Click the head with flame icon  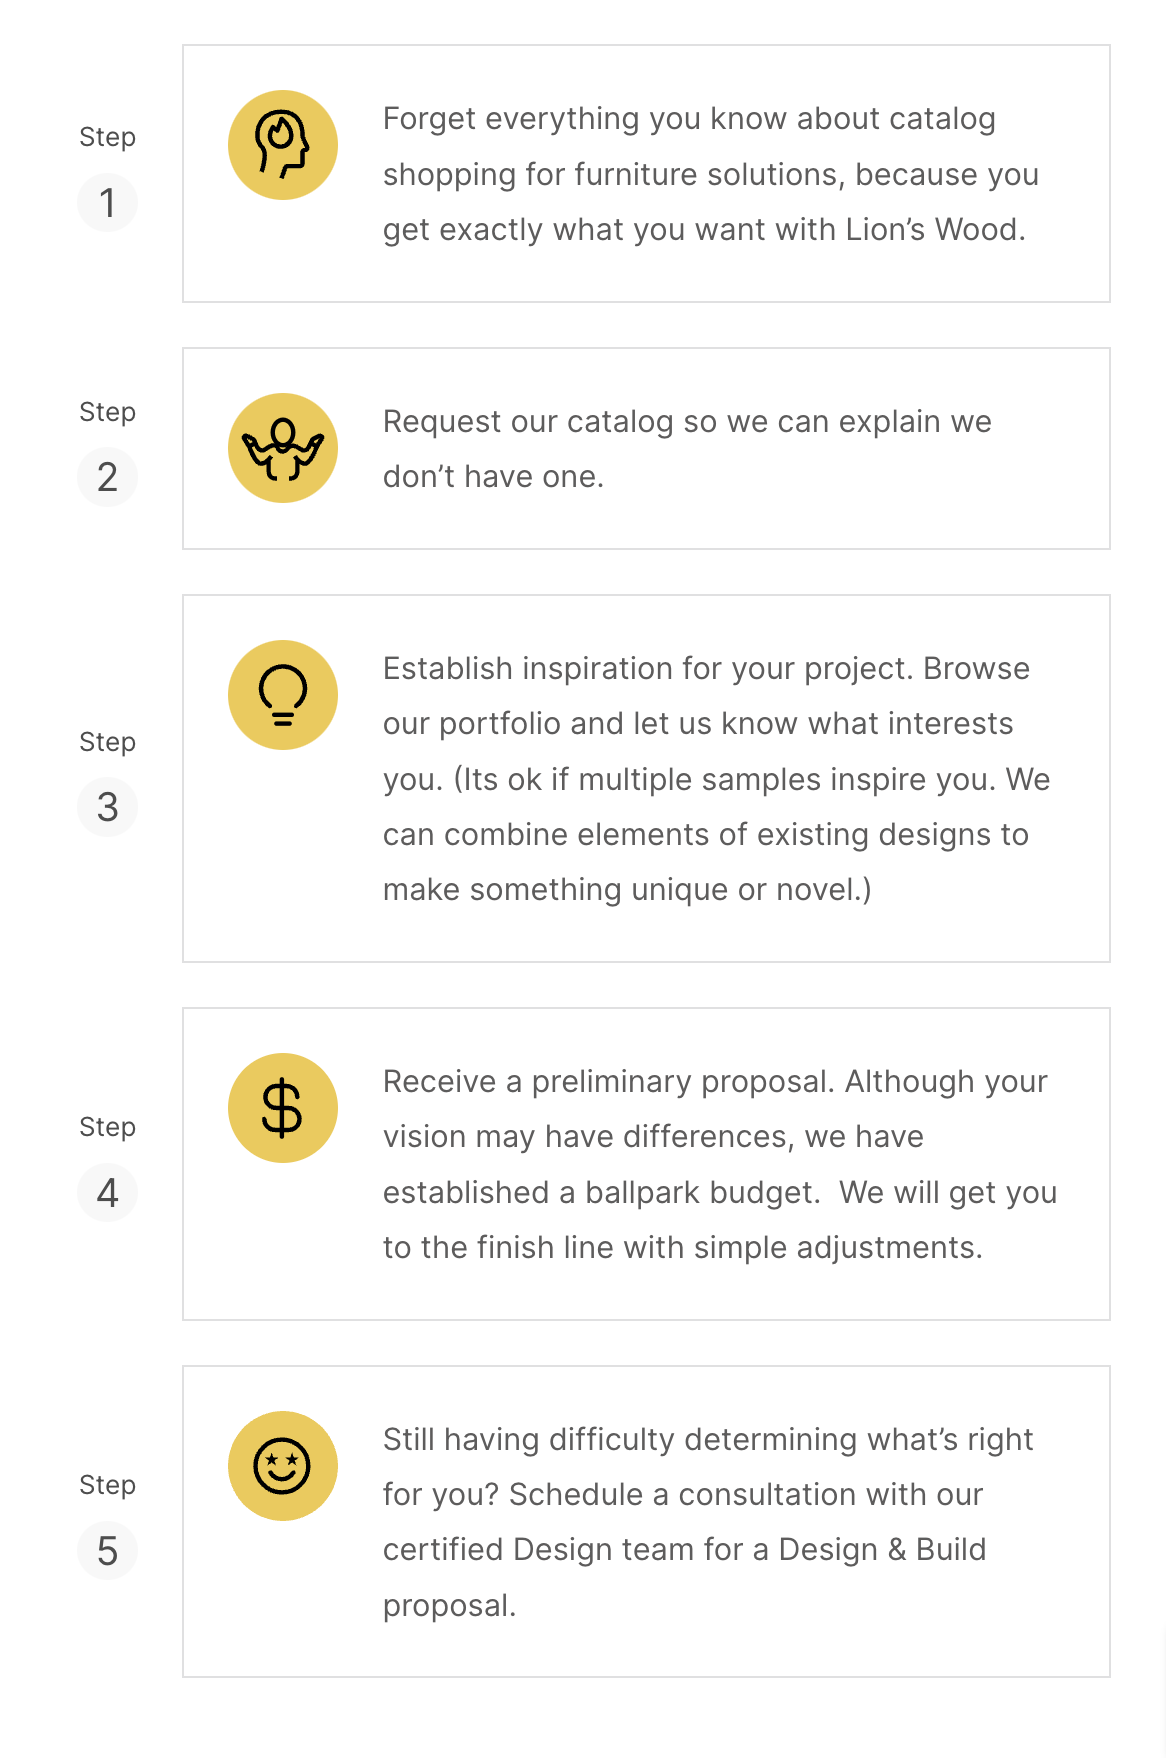click(283, 145)
